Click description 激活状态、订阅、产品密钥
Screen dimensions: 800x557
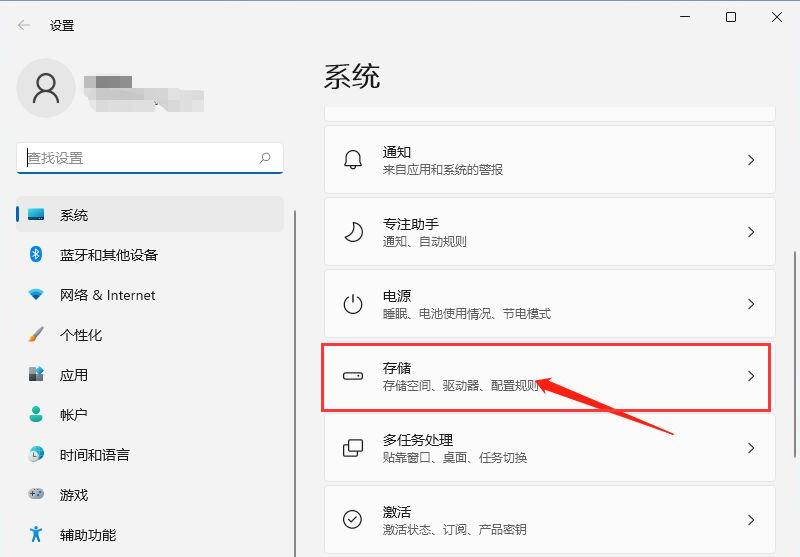pyautogui.click(x=455, y=529)
